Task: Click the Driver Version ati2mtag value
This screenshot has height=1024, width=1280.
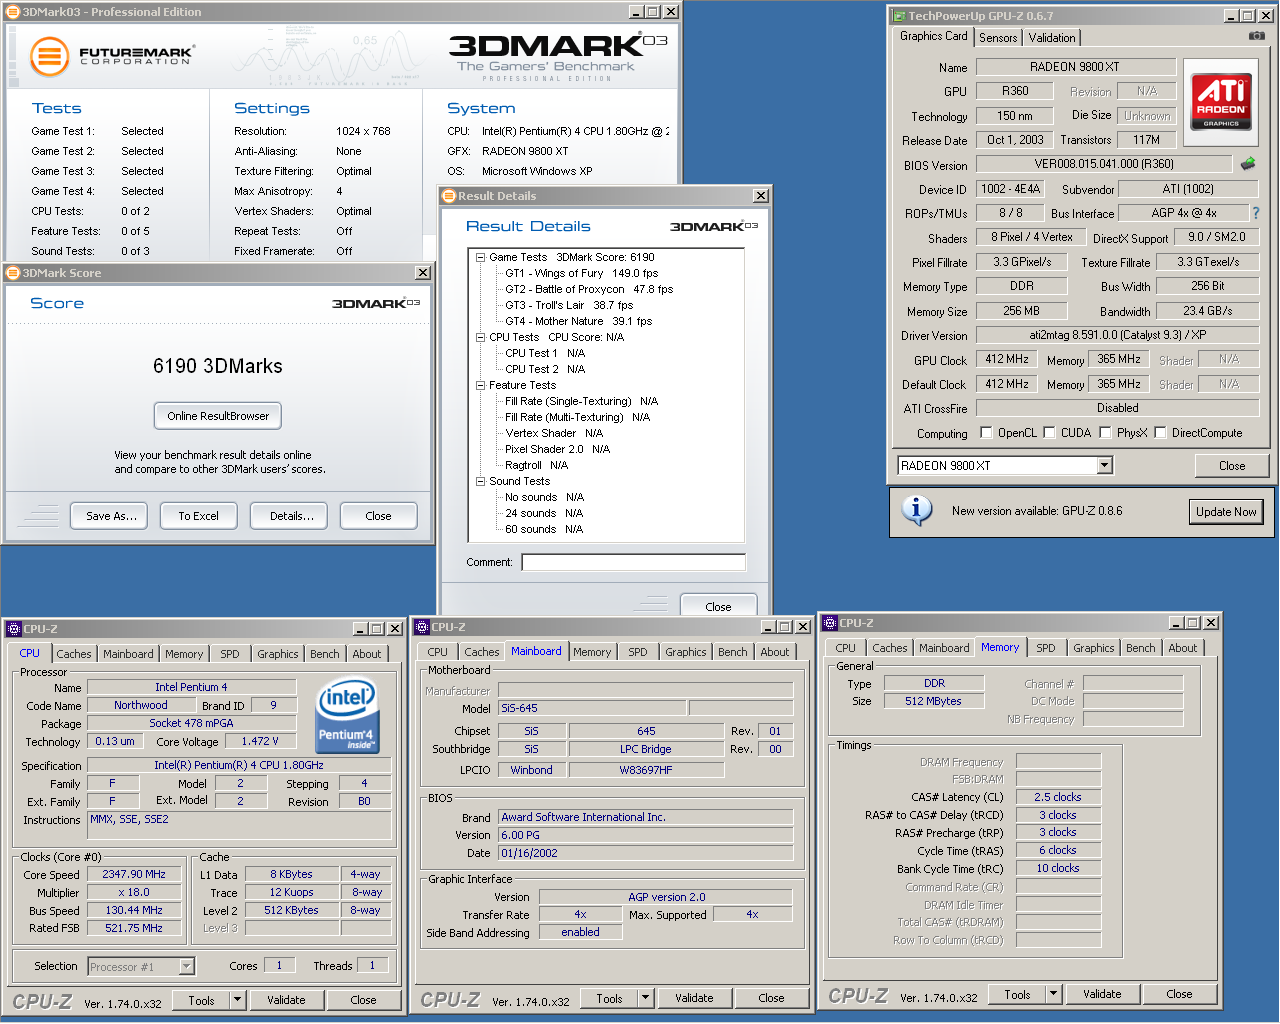Action: [x=1117, y=335]
